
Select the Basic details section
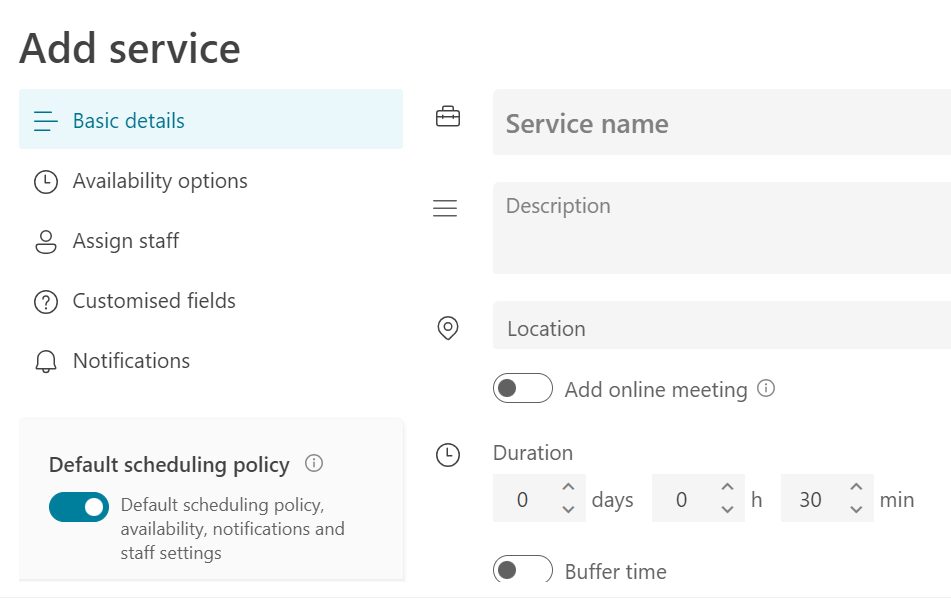point(129,121)
